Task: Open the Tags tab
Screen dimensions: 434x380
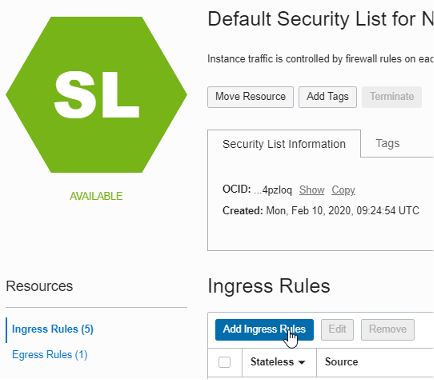Action: [387, 143]
